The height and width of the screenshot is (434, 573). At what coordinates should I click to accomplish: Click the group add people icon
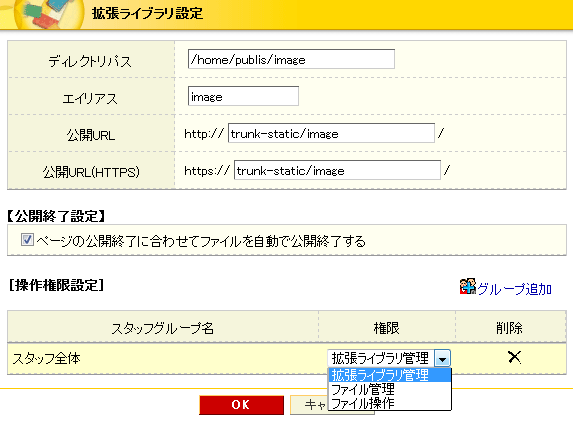468,286
